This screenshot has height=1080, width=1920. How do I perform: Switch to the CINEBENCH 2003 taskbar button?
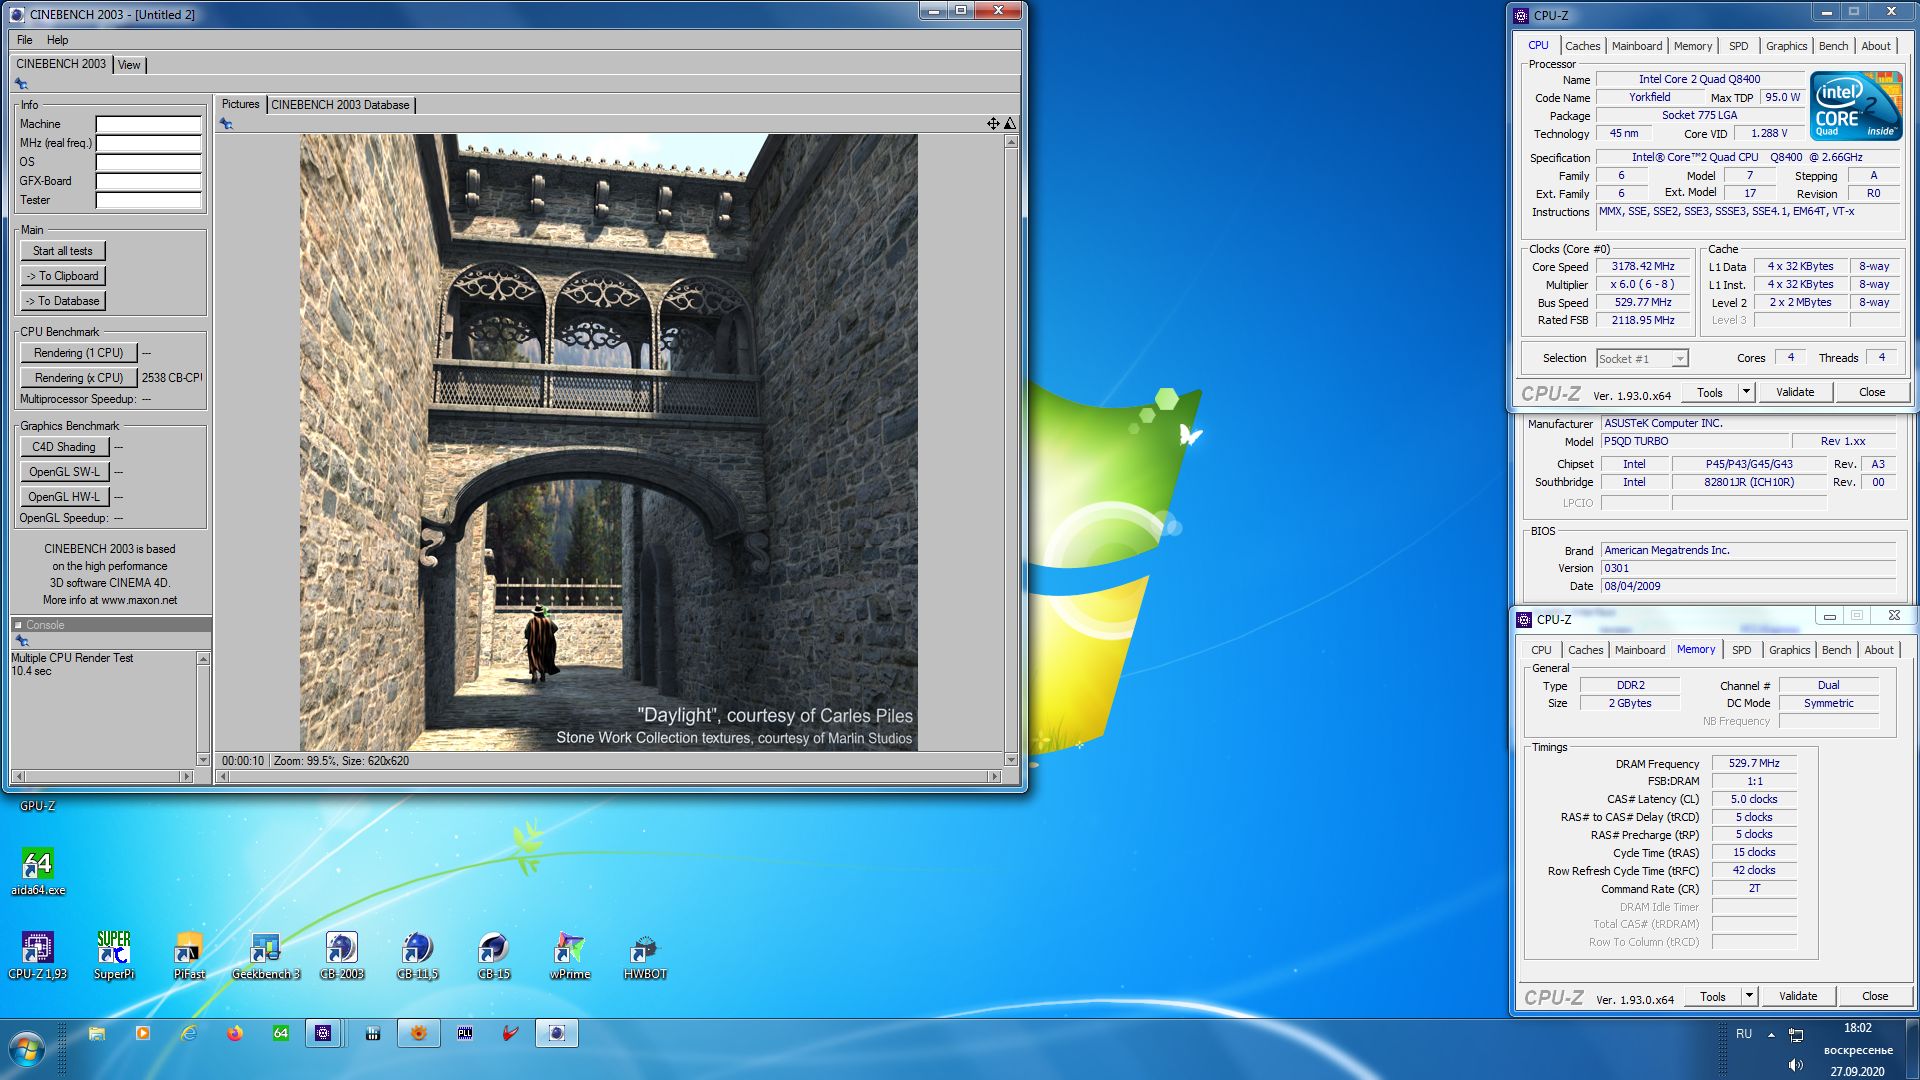click(557, 1034)
